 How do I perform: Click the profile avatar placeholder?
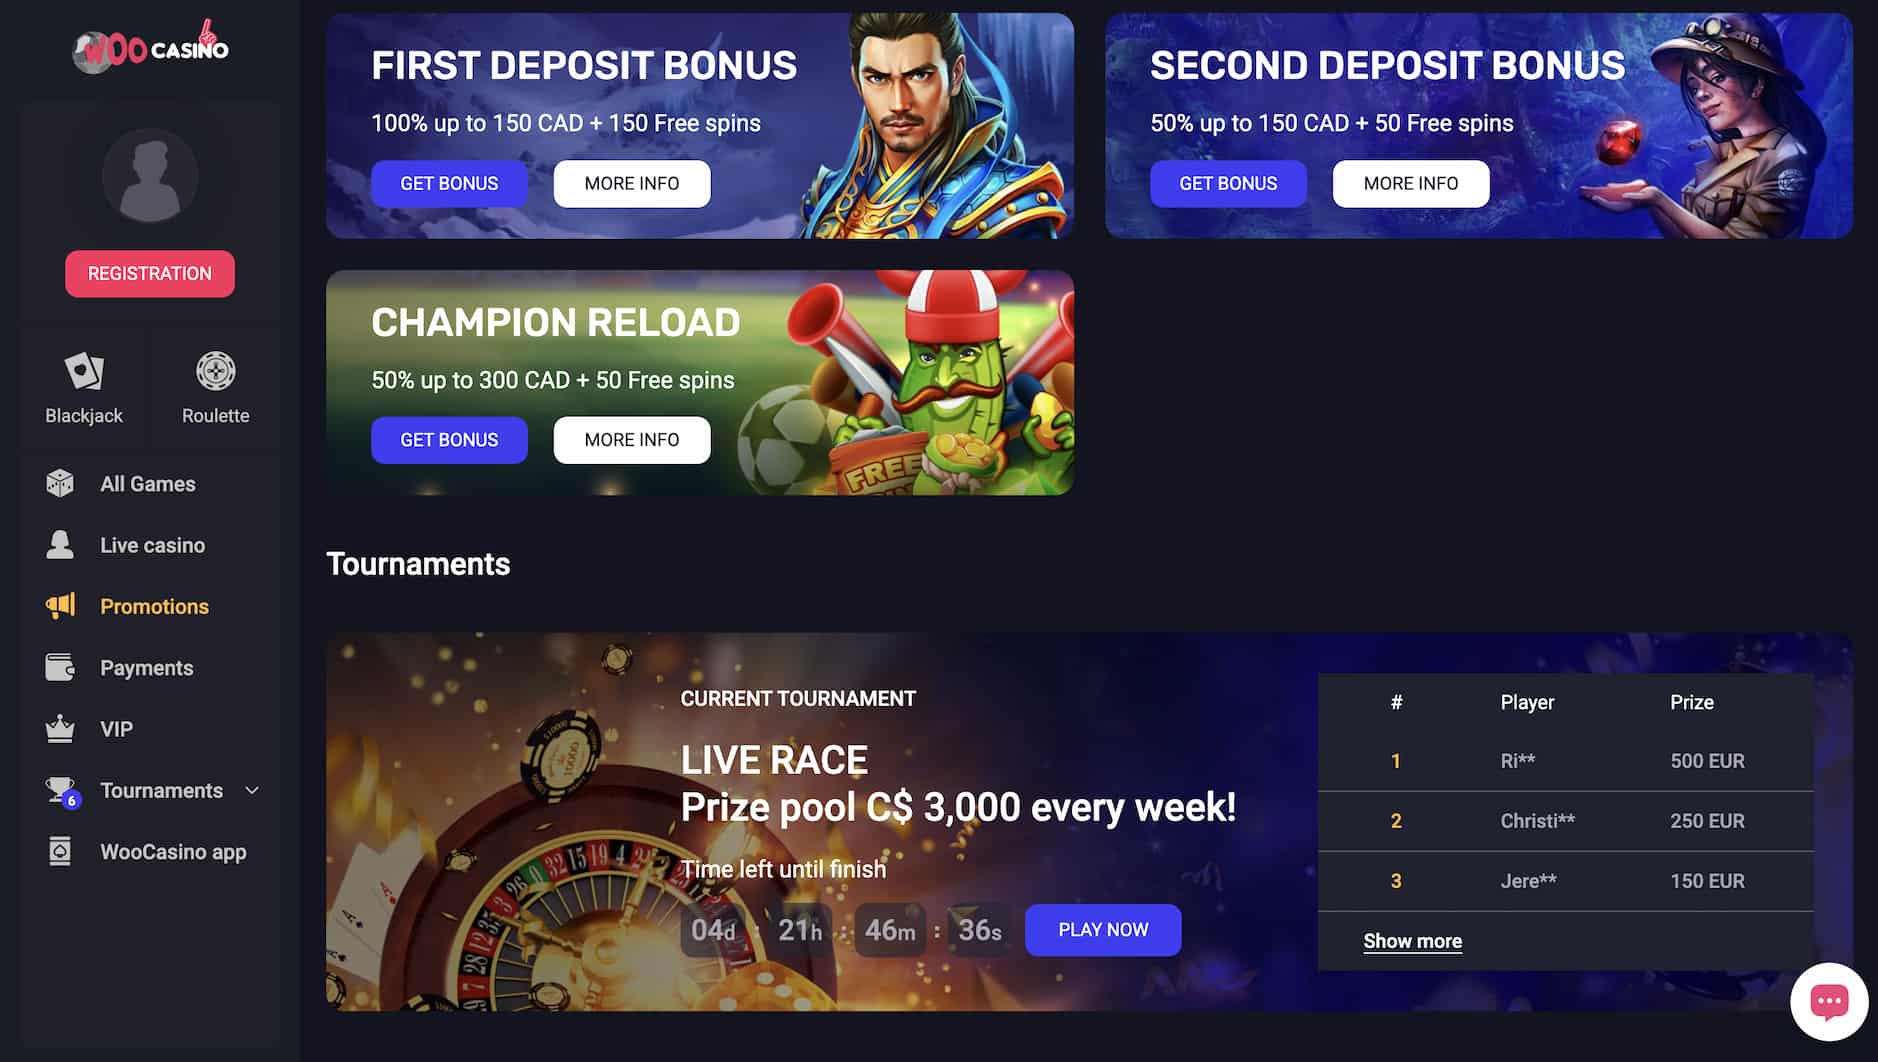coord(150,176)
